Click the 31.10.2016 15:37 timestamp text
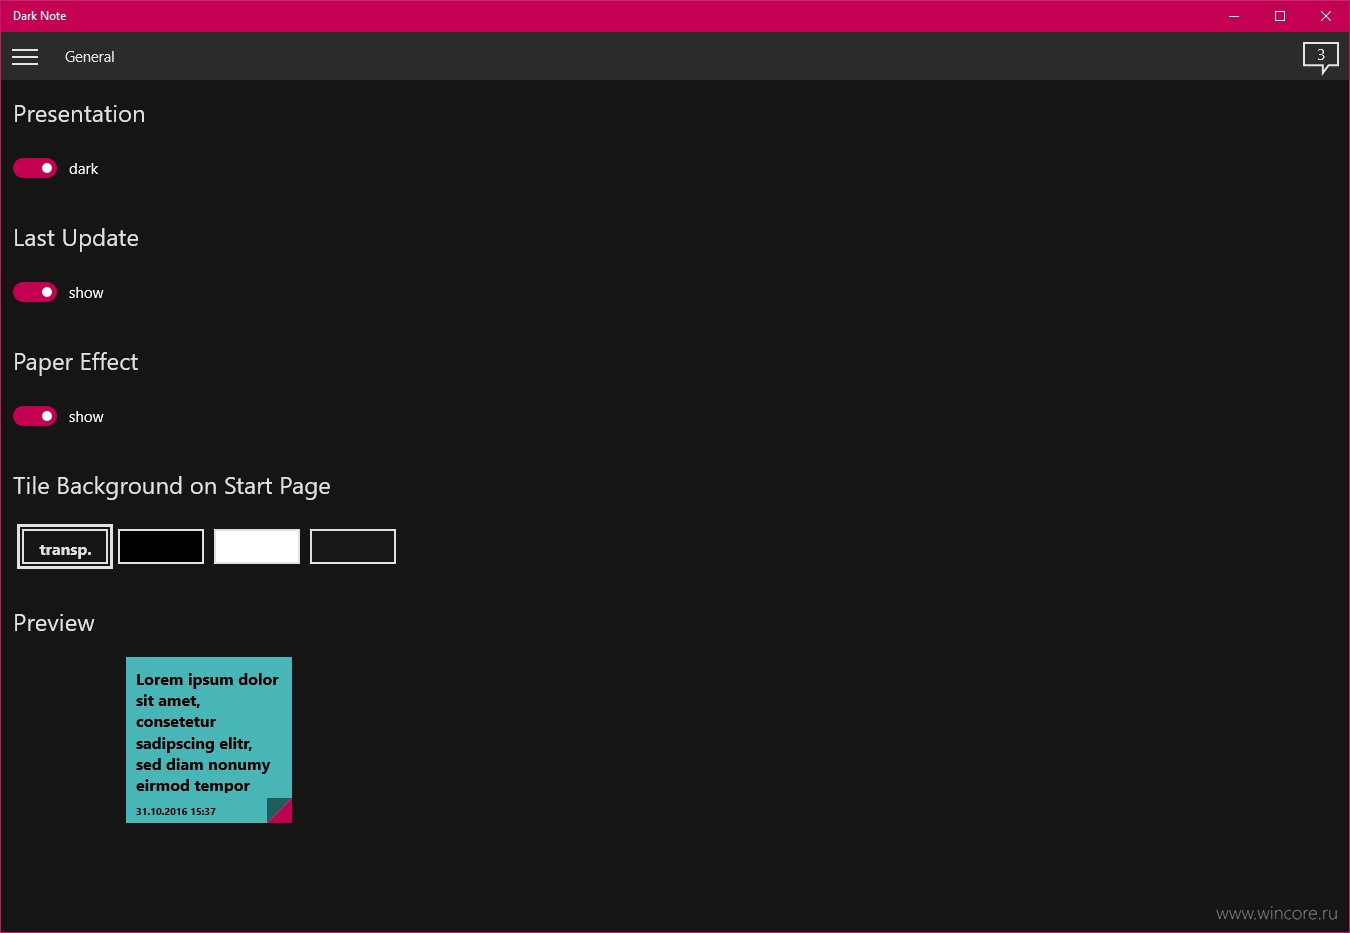The width and height of the screenshot is (1350, 933). coord(176,812)
